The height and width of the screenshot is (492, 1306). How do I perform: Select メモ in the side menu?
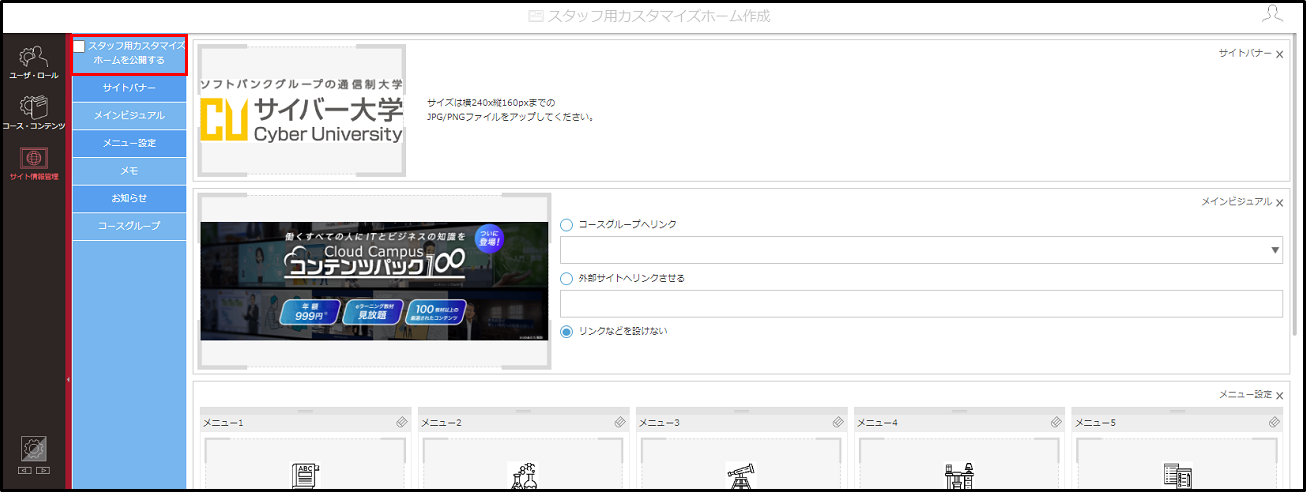129,171
